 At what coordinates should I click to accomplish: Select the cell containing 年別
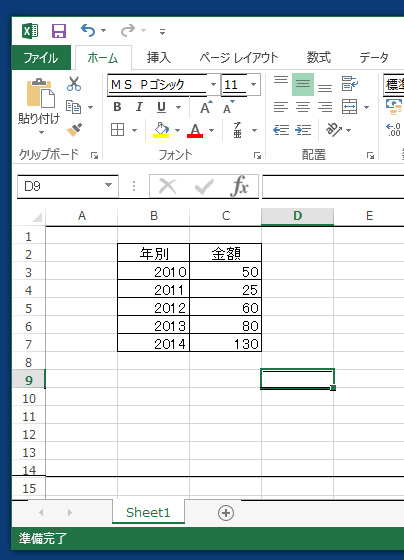tap(154, 253)
